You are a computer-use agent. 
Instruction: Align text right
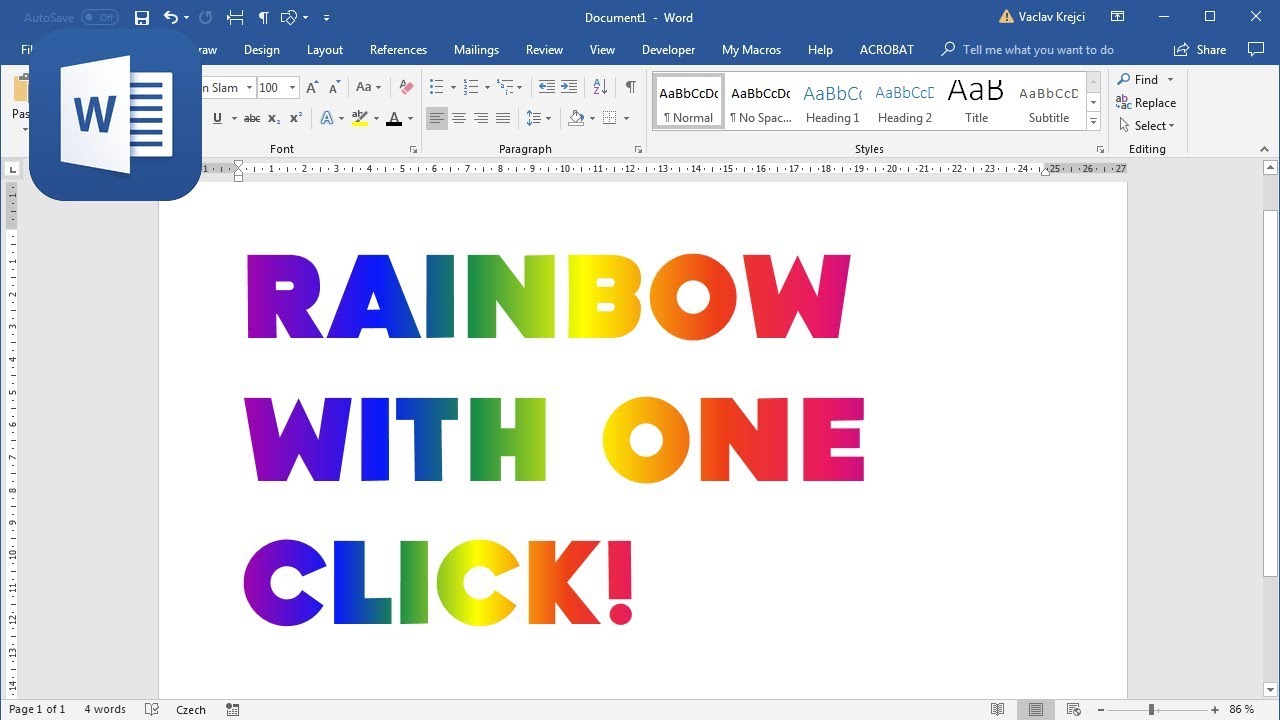point(481,118)
